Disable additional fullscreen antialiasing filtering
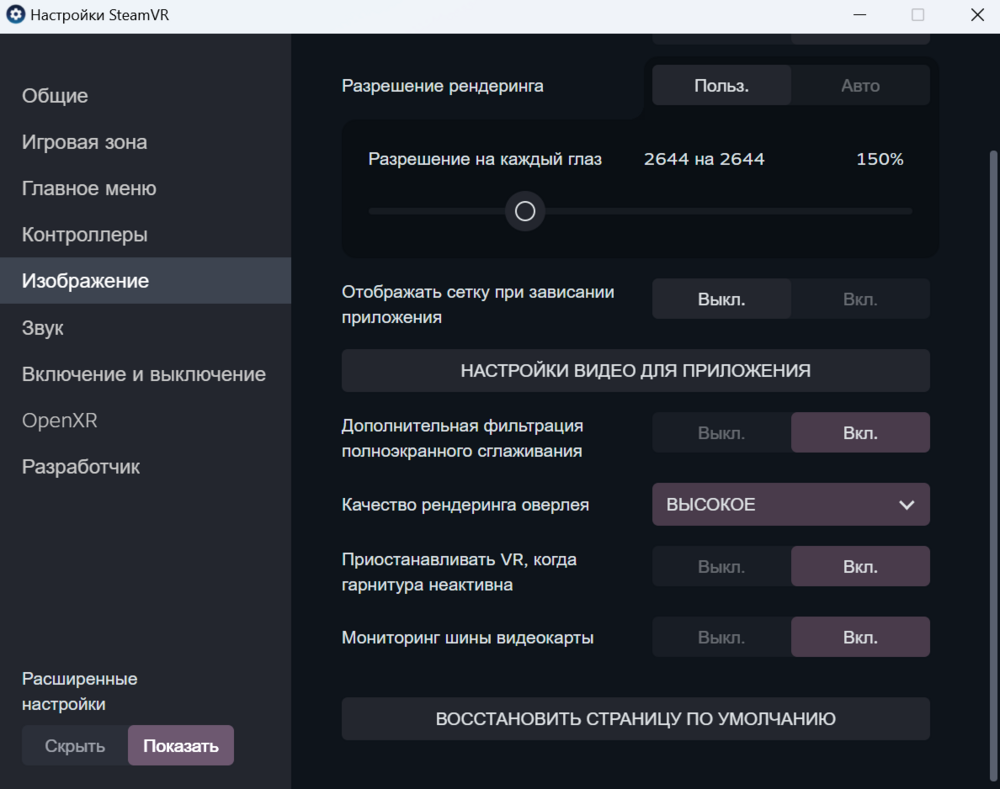 point(721,433)
